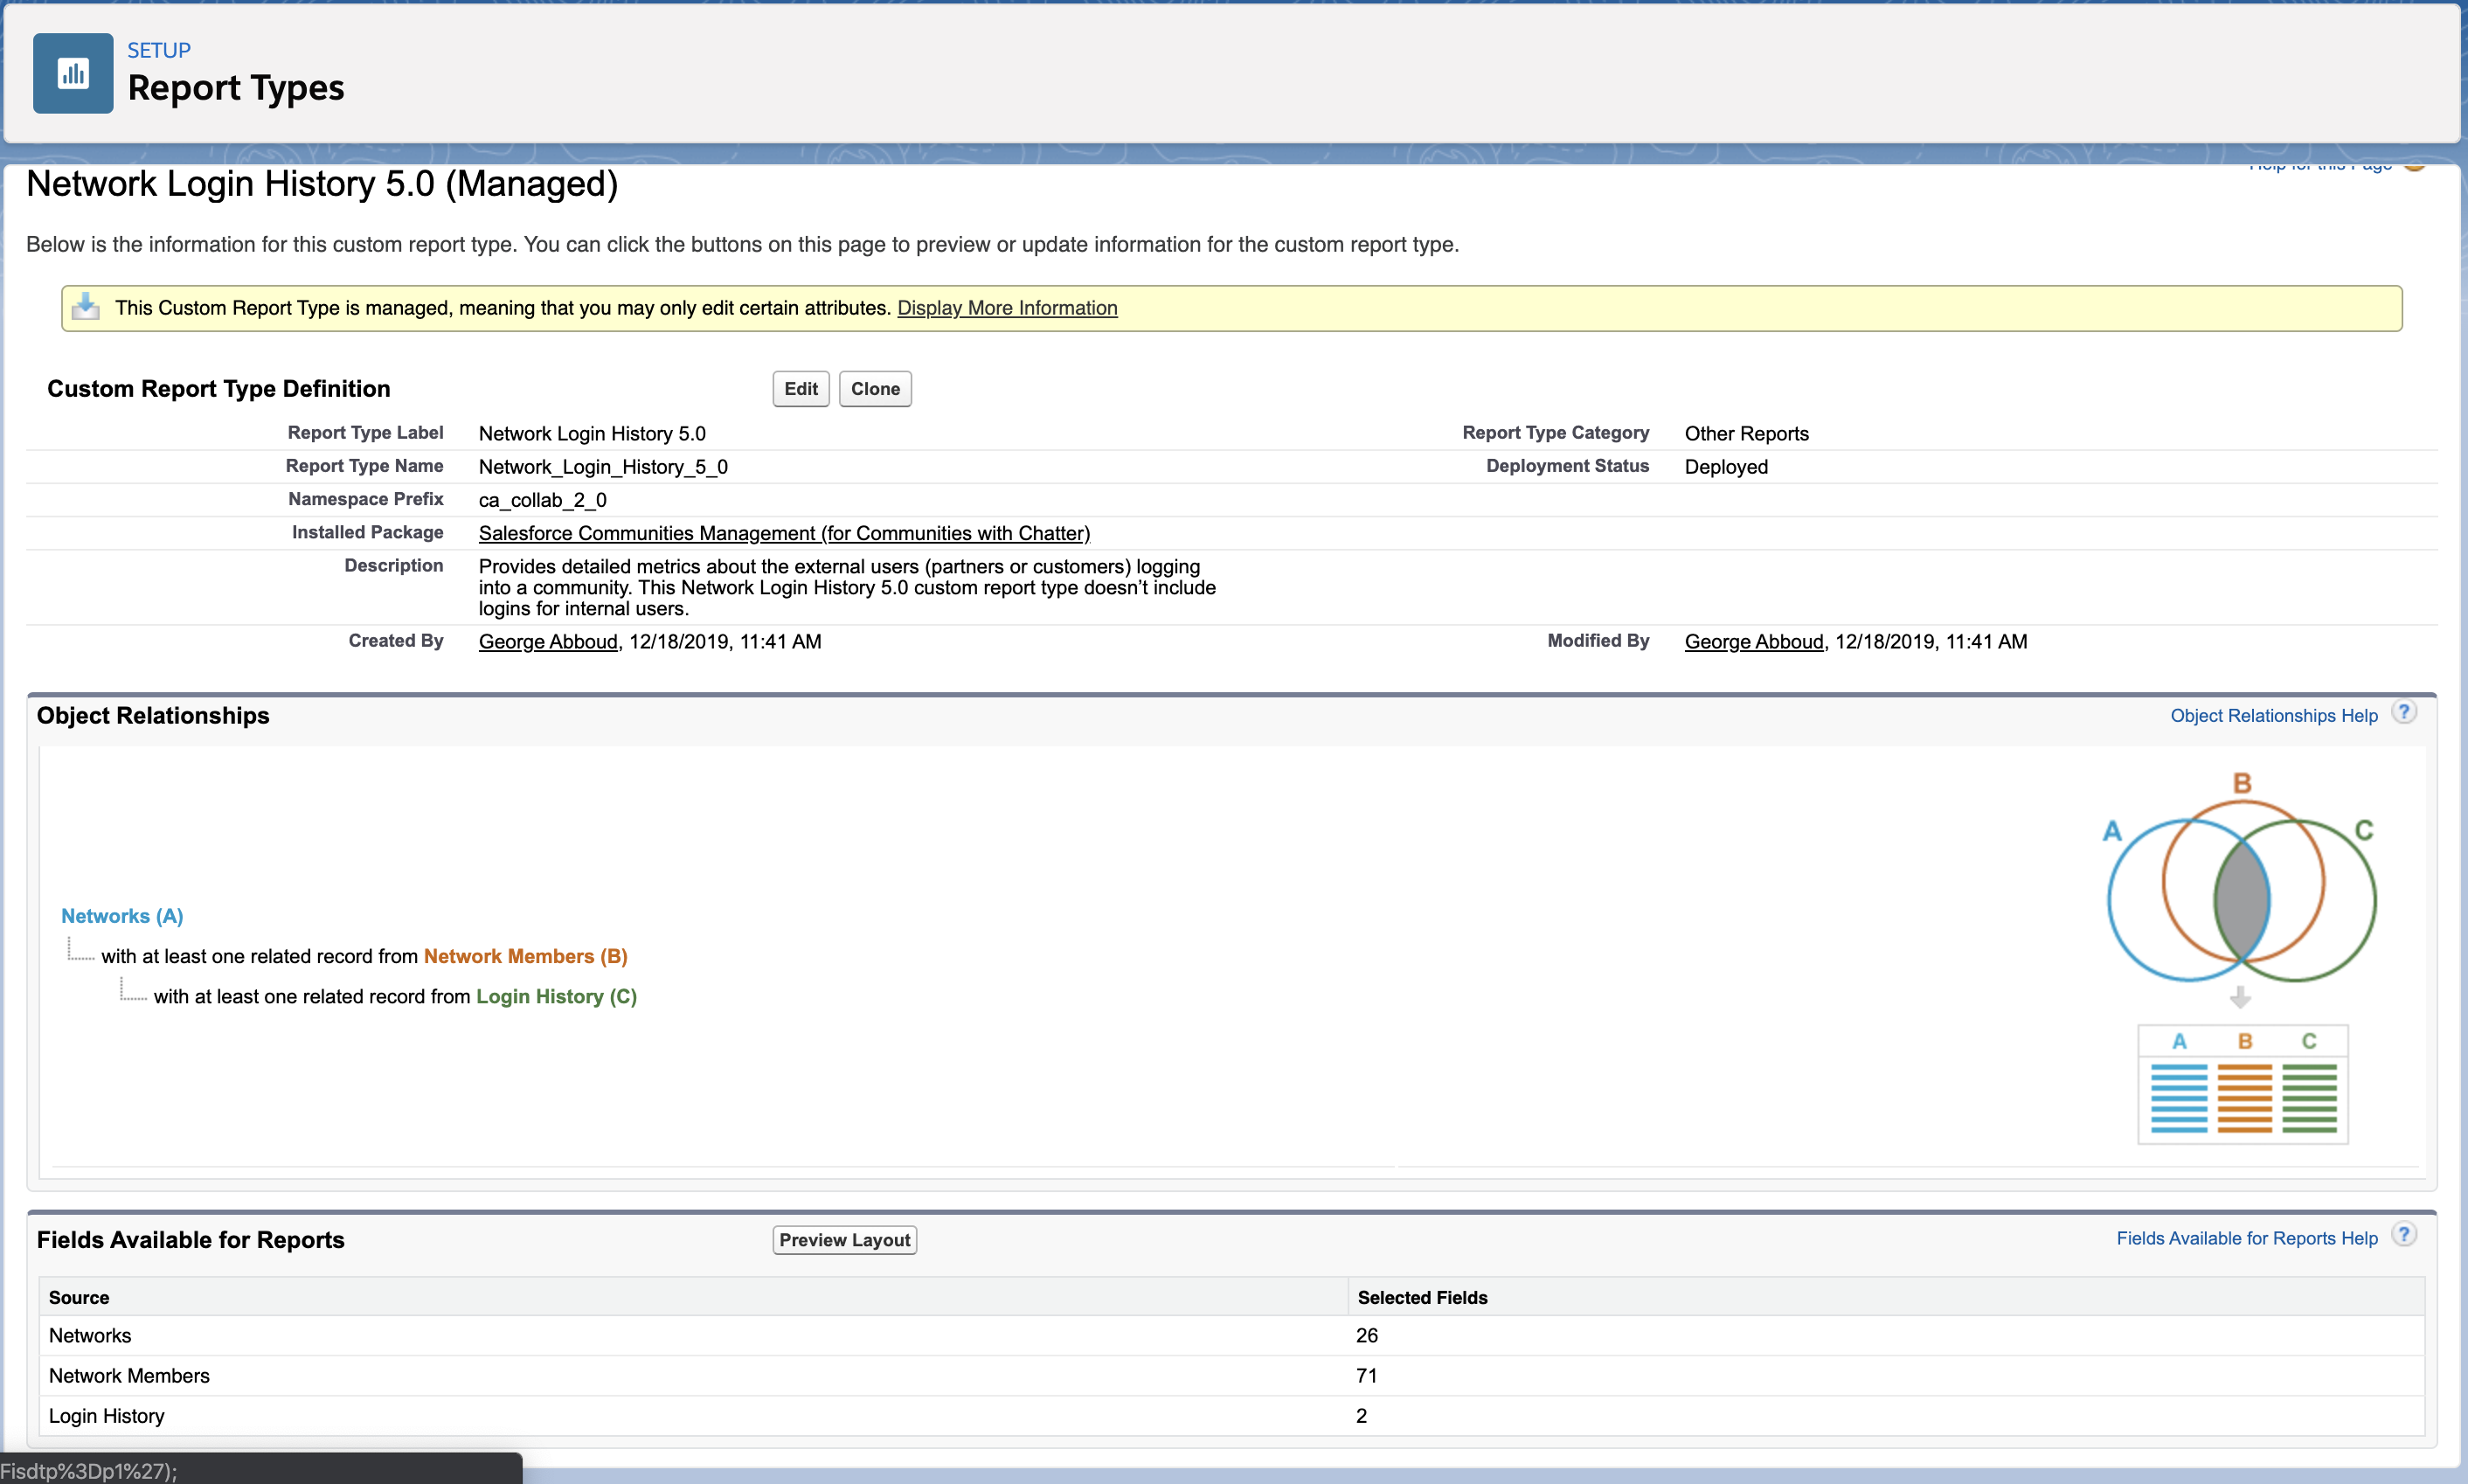The image size is (2468, 1484).
Task: Click the managed package download icon
Action: pyautogui.click(x=86, y=307)
